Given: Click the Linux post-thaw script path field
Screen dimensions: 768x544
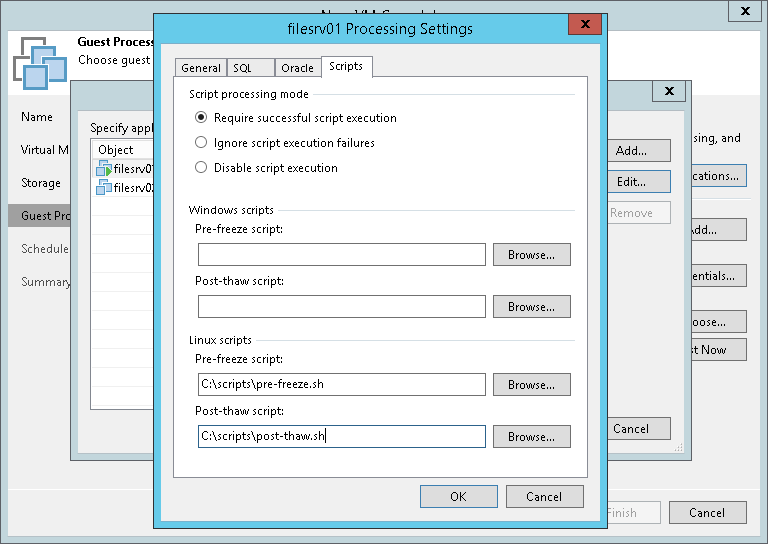Looking at the screenshot, I should pyautogui.click(x=341, y=437).
